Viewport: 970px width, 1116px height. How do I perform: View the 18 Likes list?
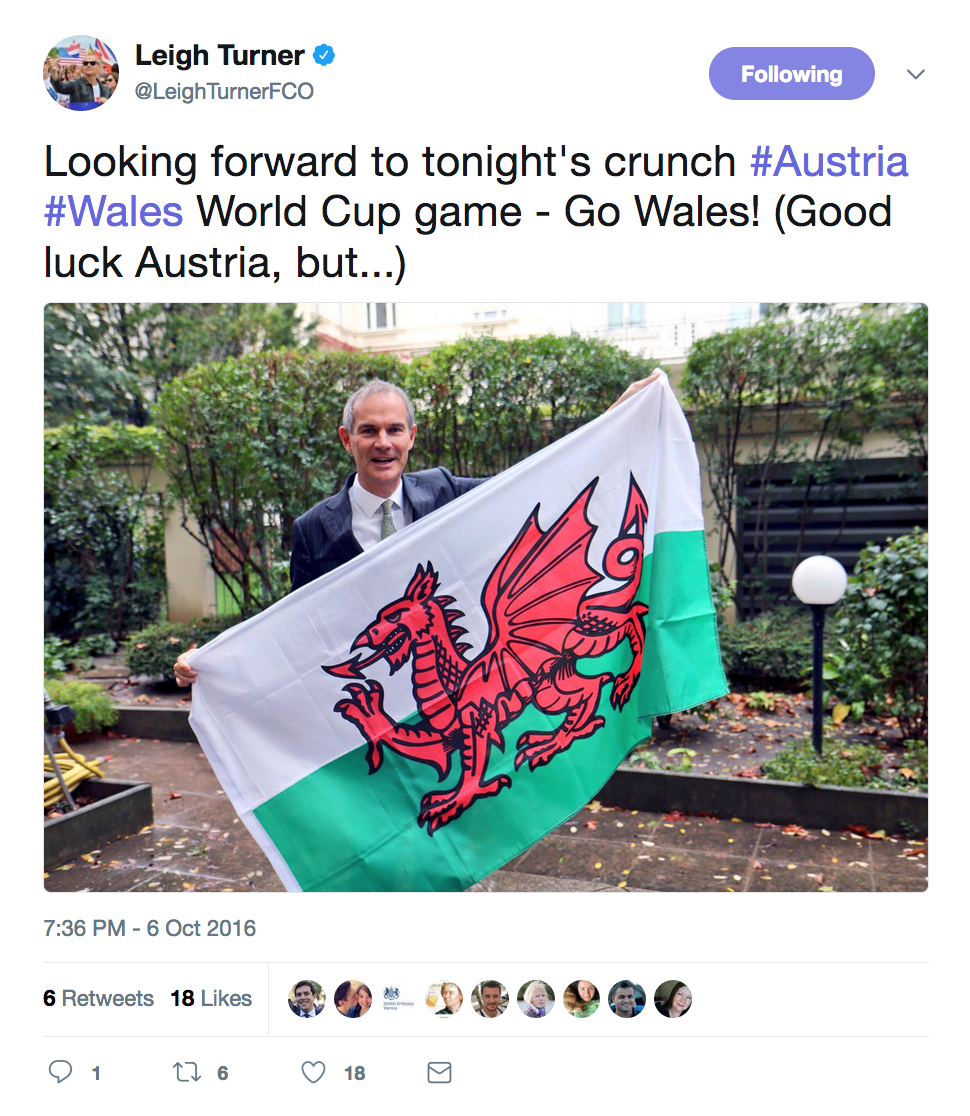211,998
